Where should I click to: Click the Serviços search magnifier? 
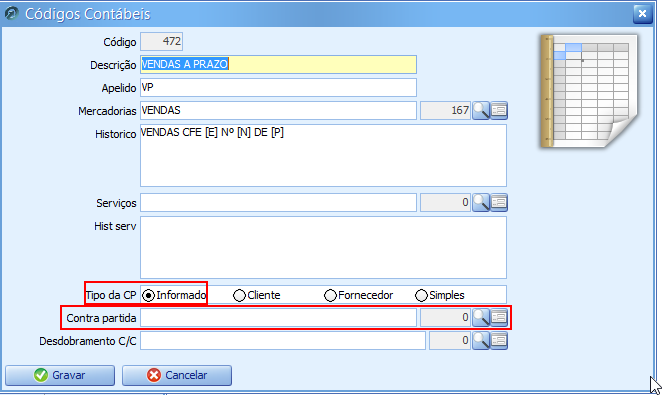point(481,203)
